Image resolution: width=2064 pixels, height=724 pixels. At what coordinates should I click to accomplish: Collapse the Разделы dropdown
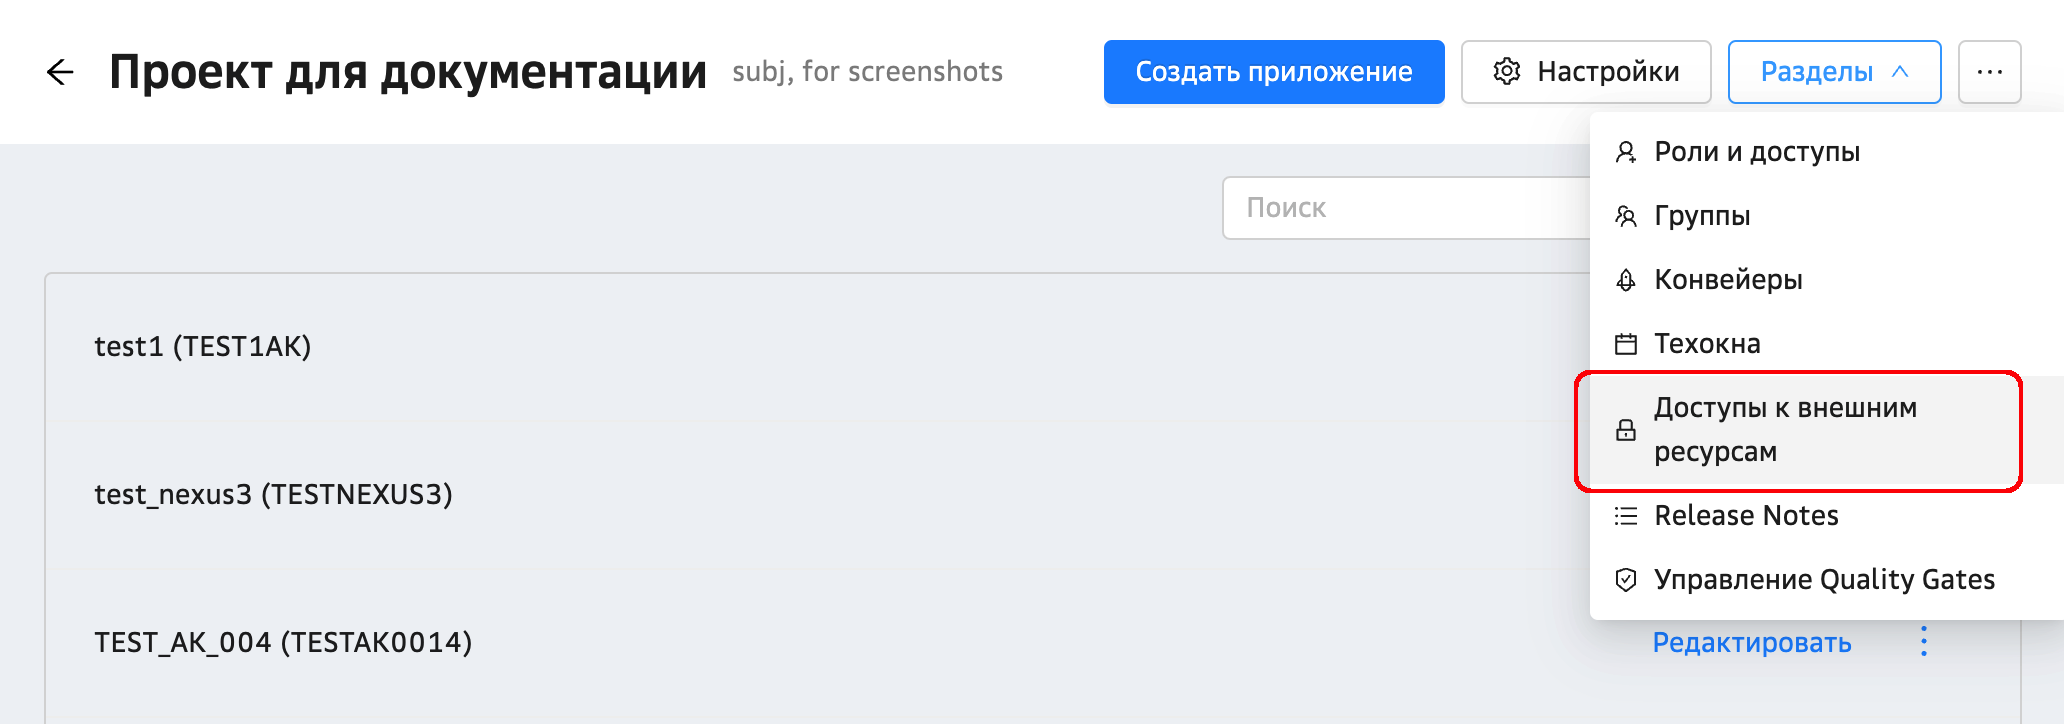pos(1834,72)
